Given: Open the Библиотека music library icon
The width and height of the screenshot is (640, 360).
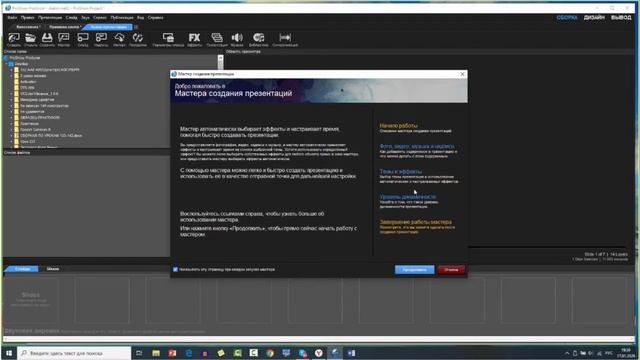Looking at the screenshot, I should (x=258, y=39).
